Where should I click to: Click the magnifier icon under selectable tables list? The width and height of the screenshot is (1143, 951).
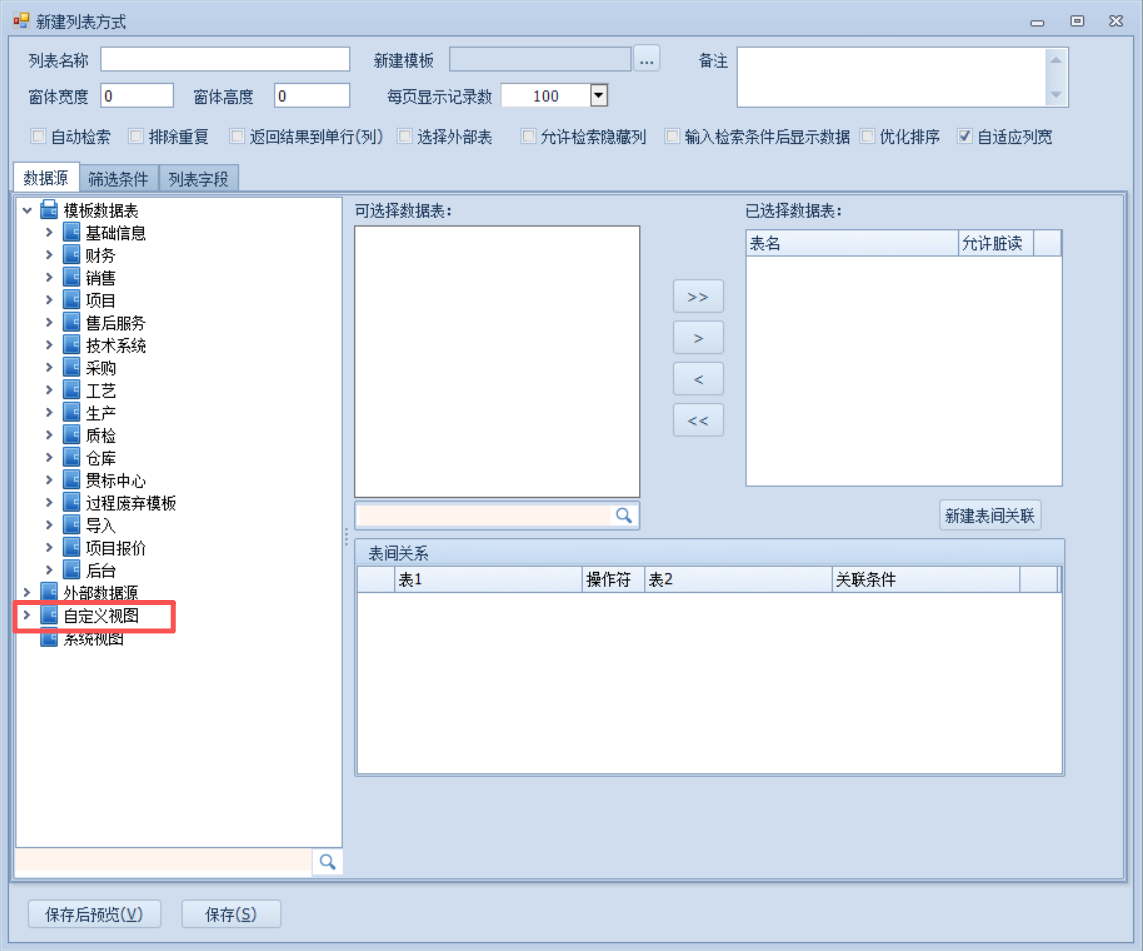tap(624, 515)
